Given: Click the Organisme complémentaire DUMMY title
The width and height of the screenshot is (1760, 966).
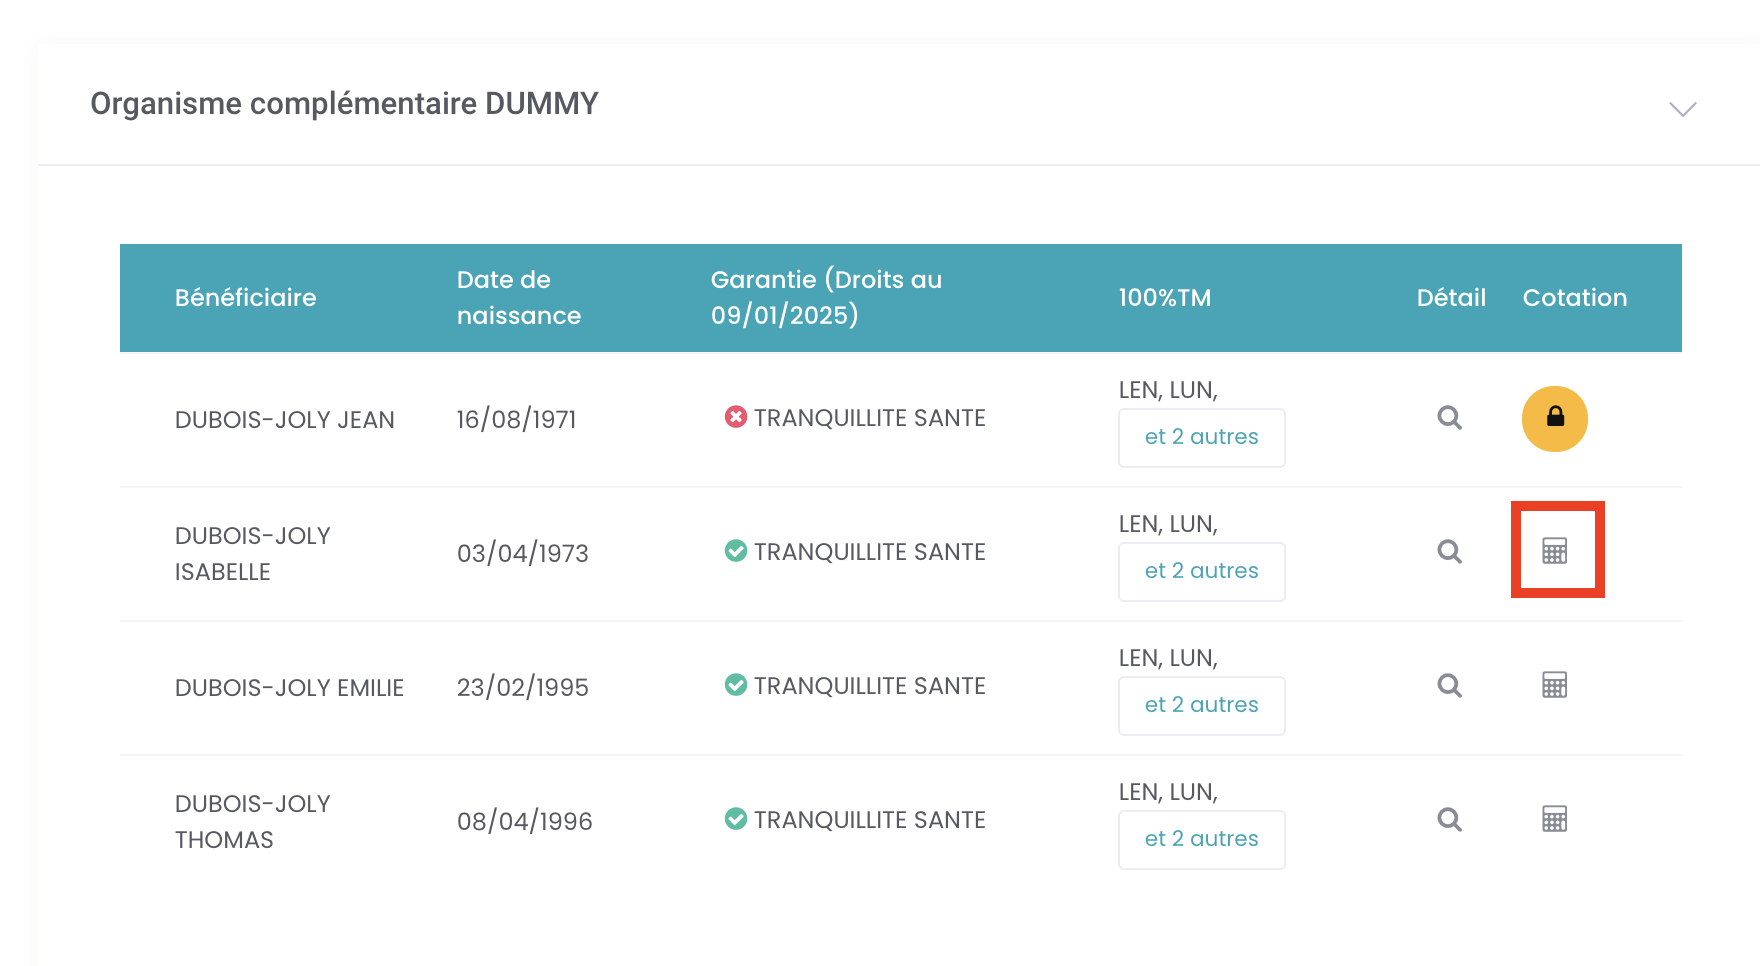Looking at the screenshot, I should point(344,104).
